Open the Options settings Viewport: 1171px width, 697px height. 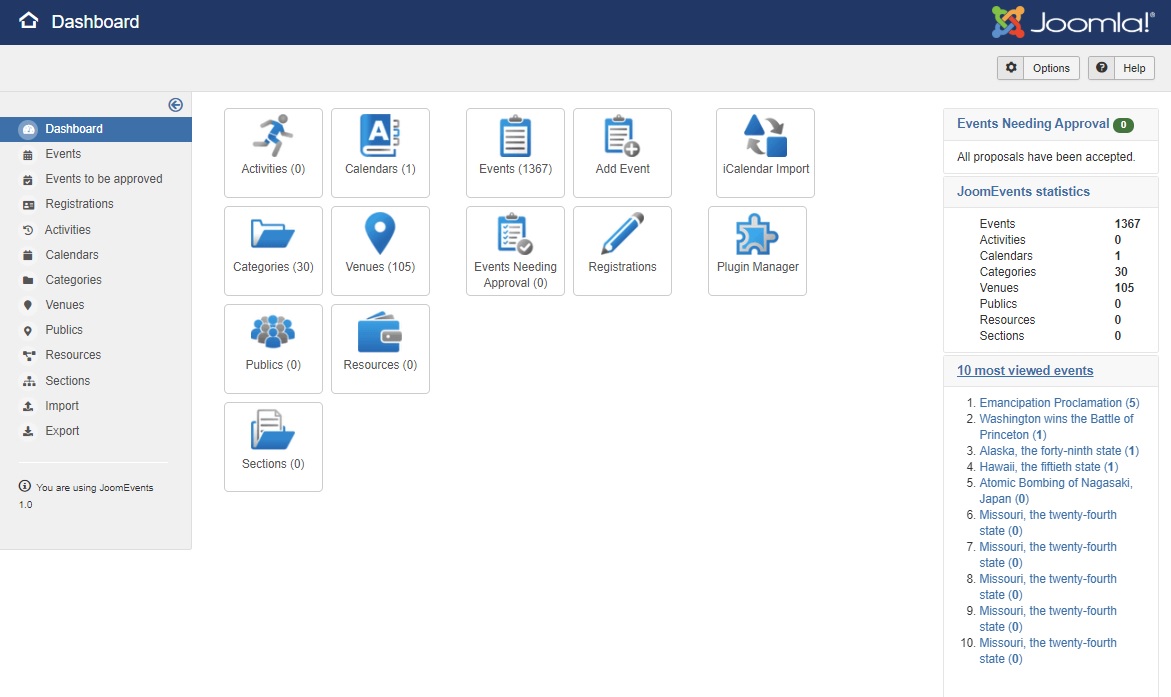1038,67
